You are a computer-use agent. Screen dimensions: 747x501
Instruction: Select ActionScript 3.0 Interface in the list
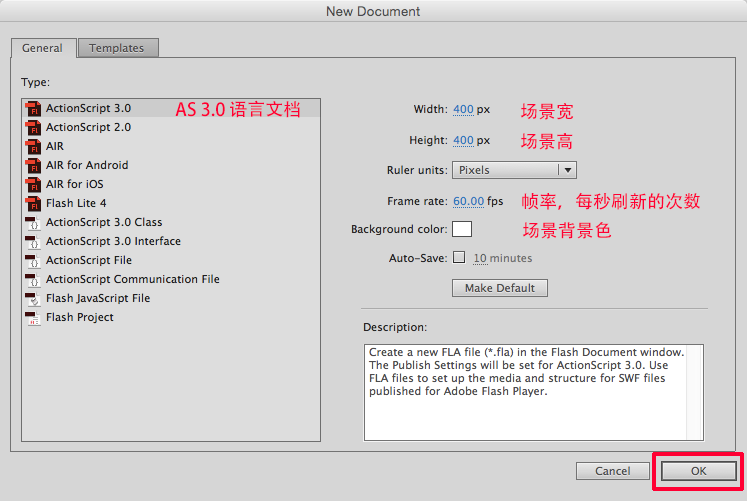click(x=113, y=241)
